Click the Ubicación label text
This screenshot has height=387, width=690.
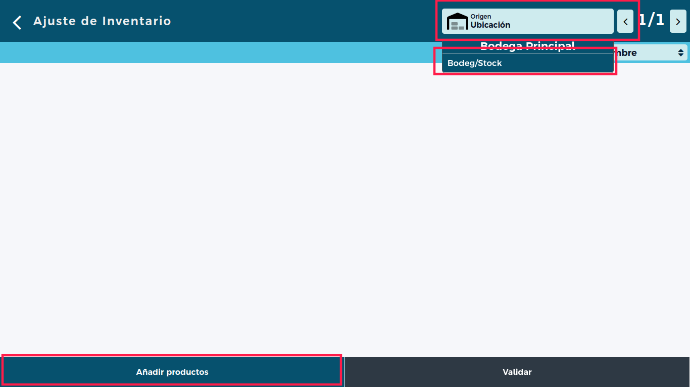click(490, 25)
